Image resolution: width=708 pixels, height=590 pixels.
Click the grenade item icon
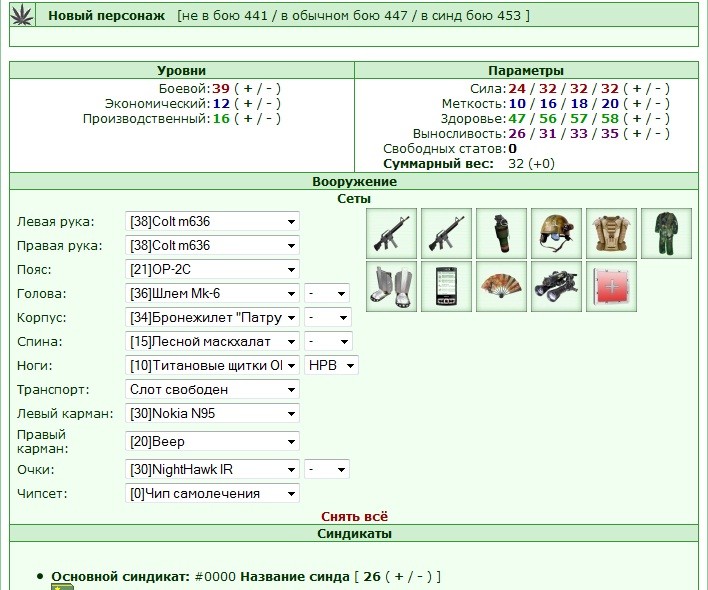click(x=501, y=233)
